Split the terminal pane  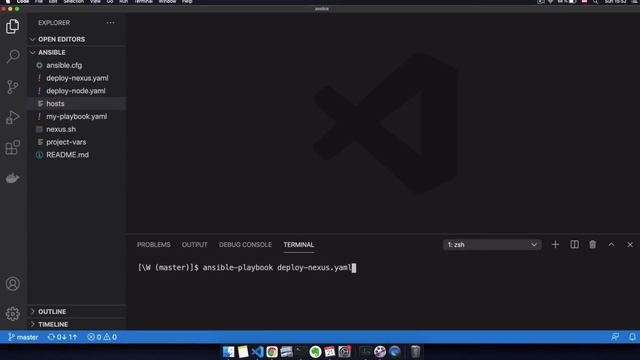[x=574, y=244]
